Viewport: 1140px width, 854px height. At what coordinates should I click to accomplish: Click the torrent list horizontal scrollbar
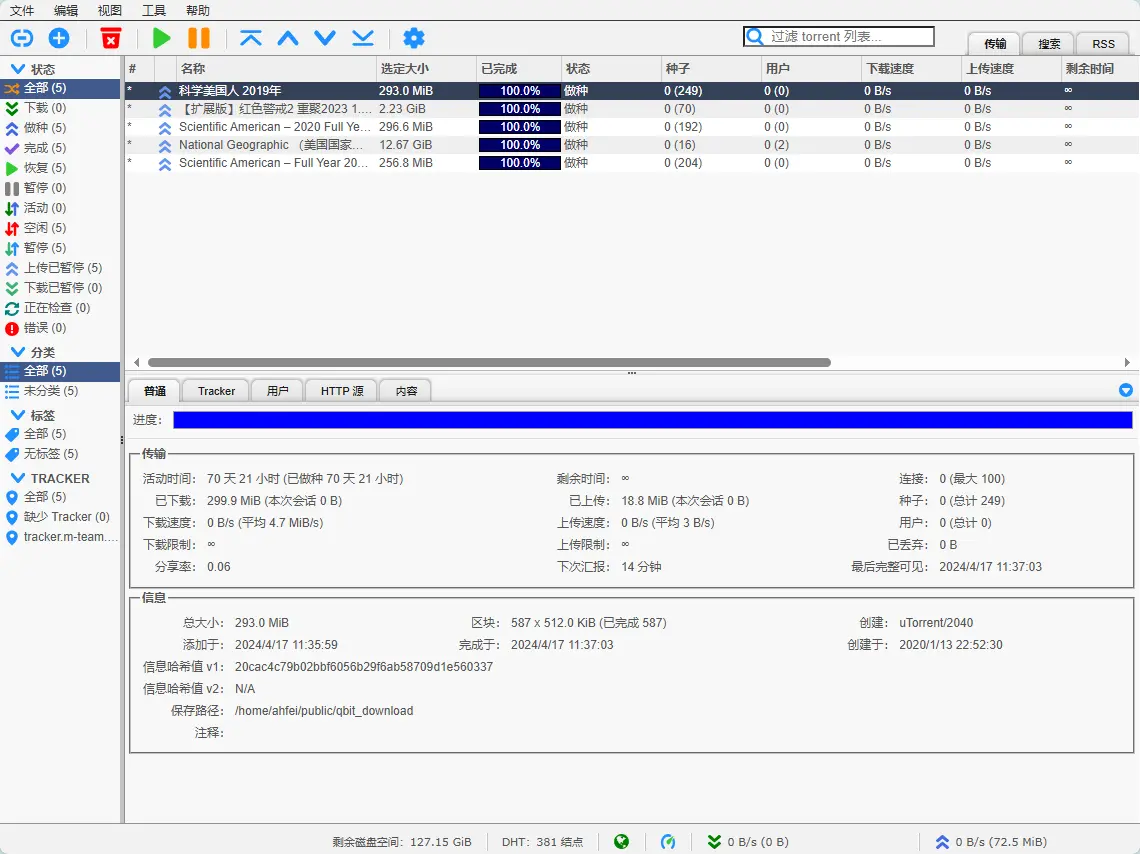click(489, 363)
